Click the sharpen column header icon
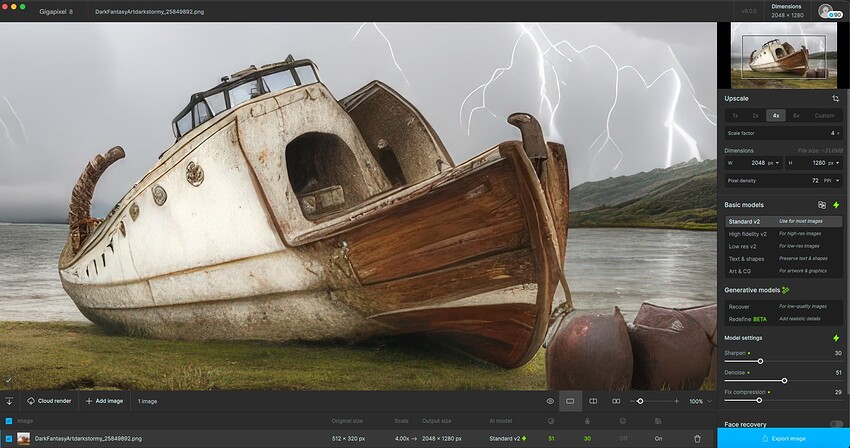This screenshot has height=448, width=850. click(587, 421)
